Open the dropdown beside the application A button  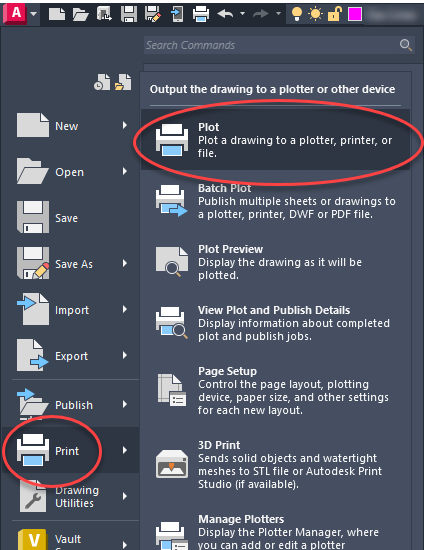(x=34, y=14)
